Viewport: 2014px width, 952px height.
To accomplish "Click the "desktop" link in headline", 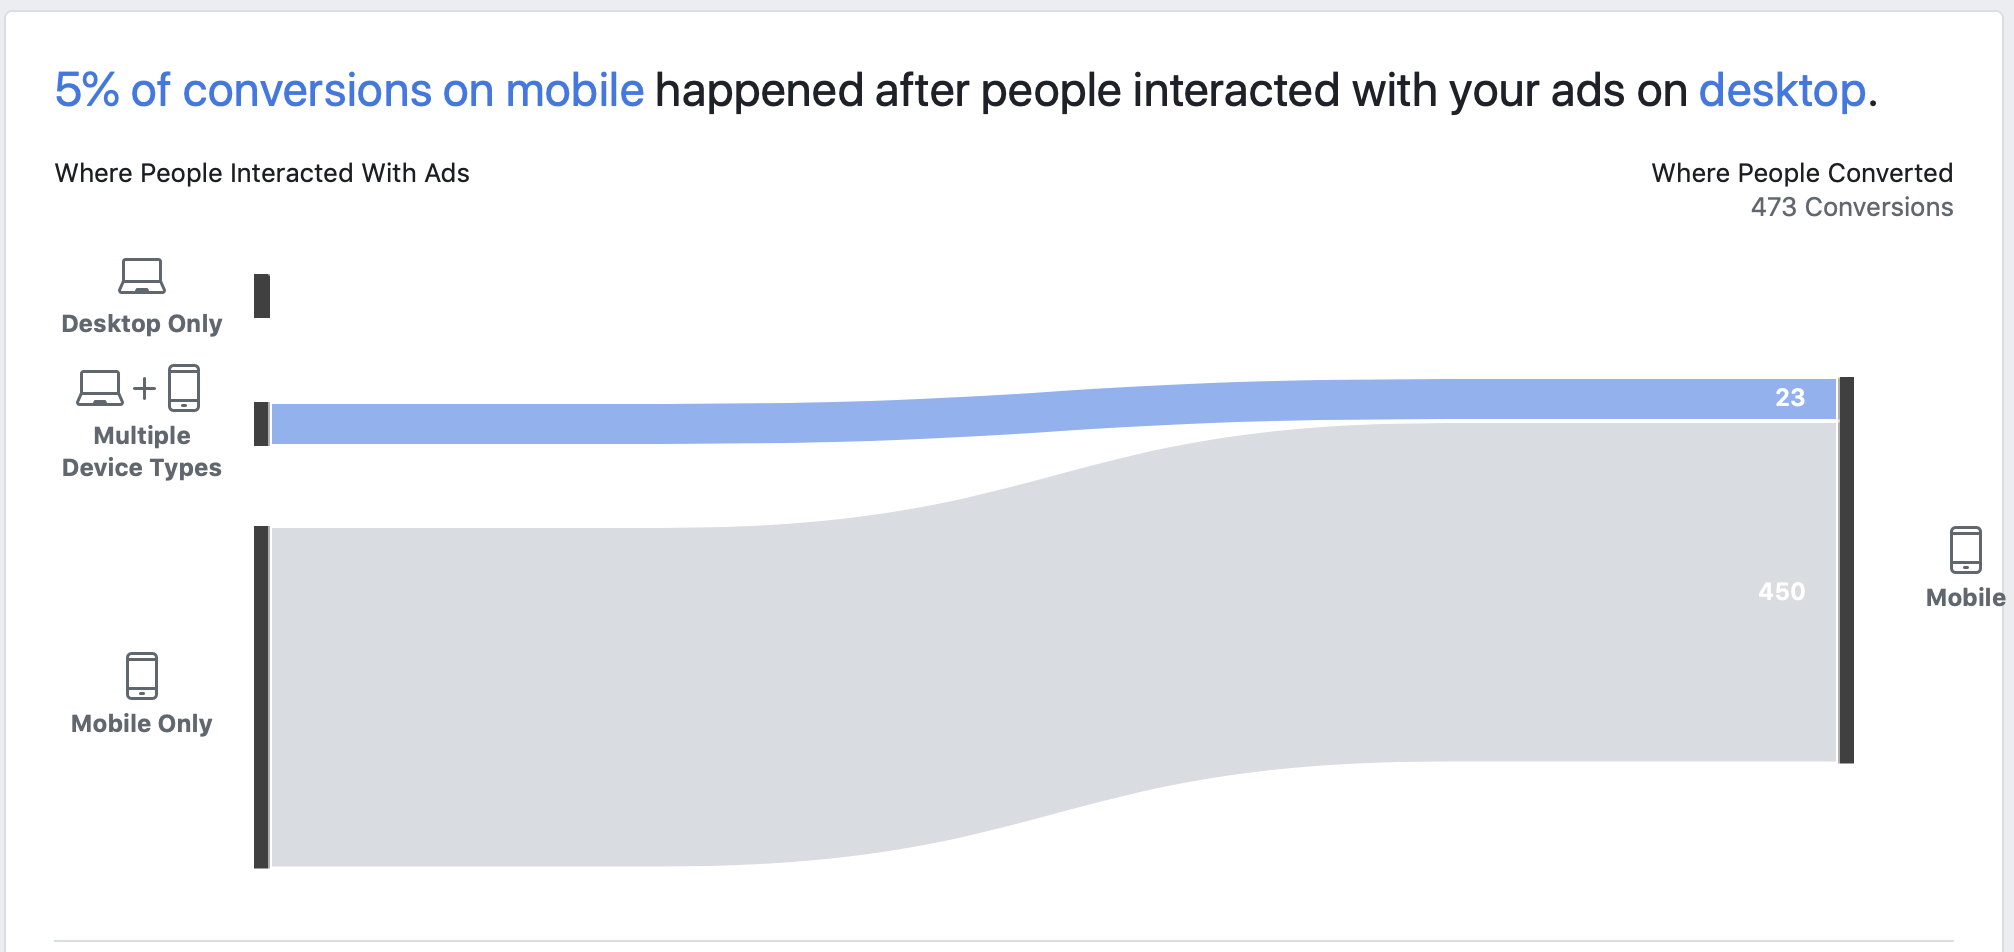I will pyautogui.click(x=1782, y=91).
